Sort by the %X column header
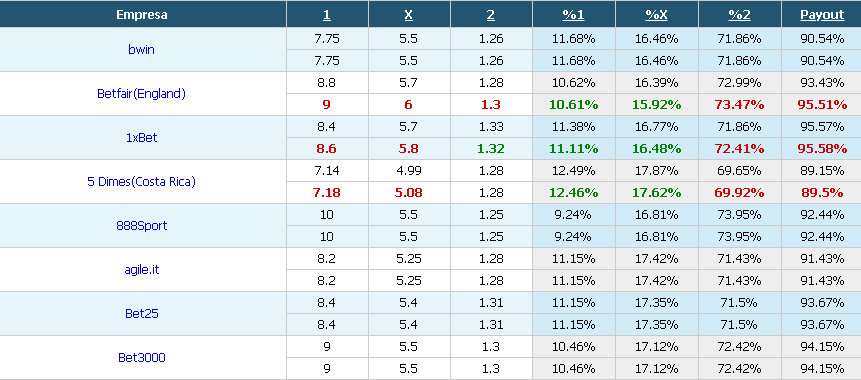Viewport: 861px width, 380px height. [656, 15]
